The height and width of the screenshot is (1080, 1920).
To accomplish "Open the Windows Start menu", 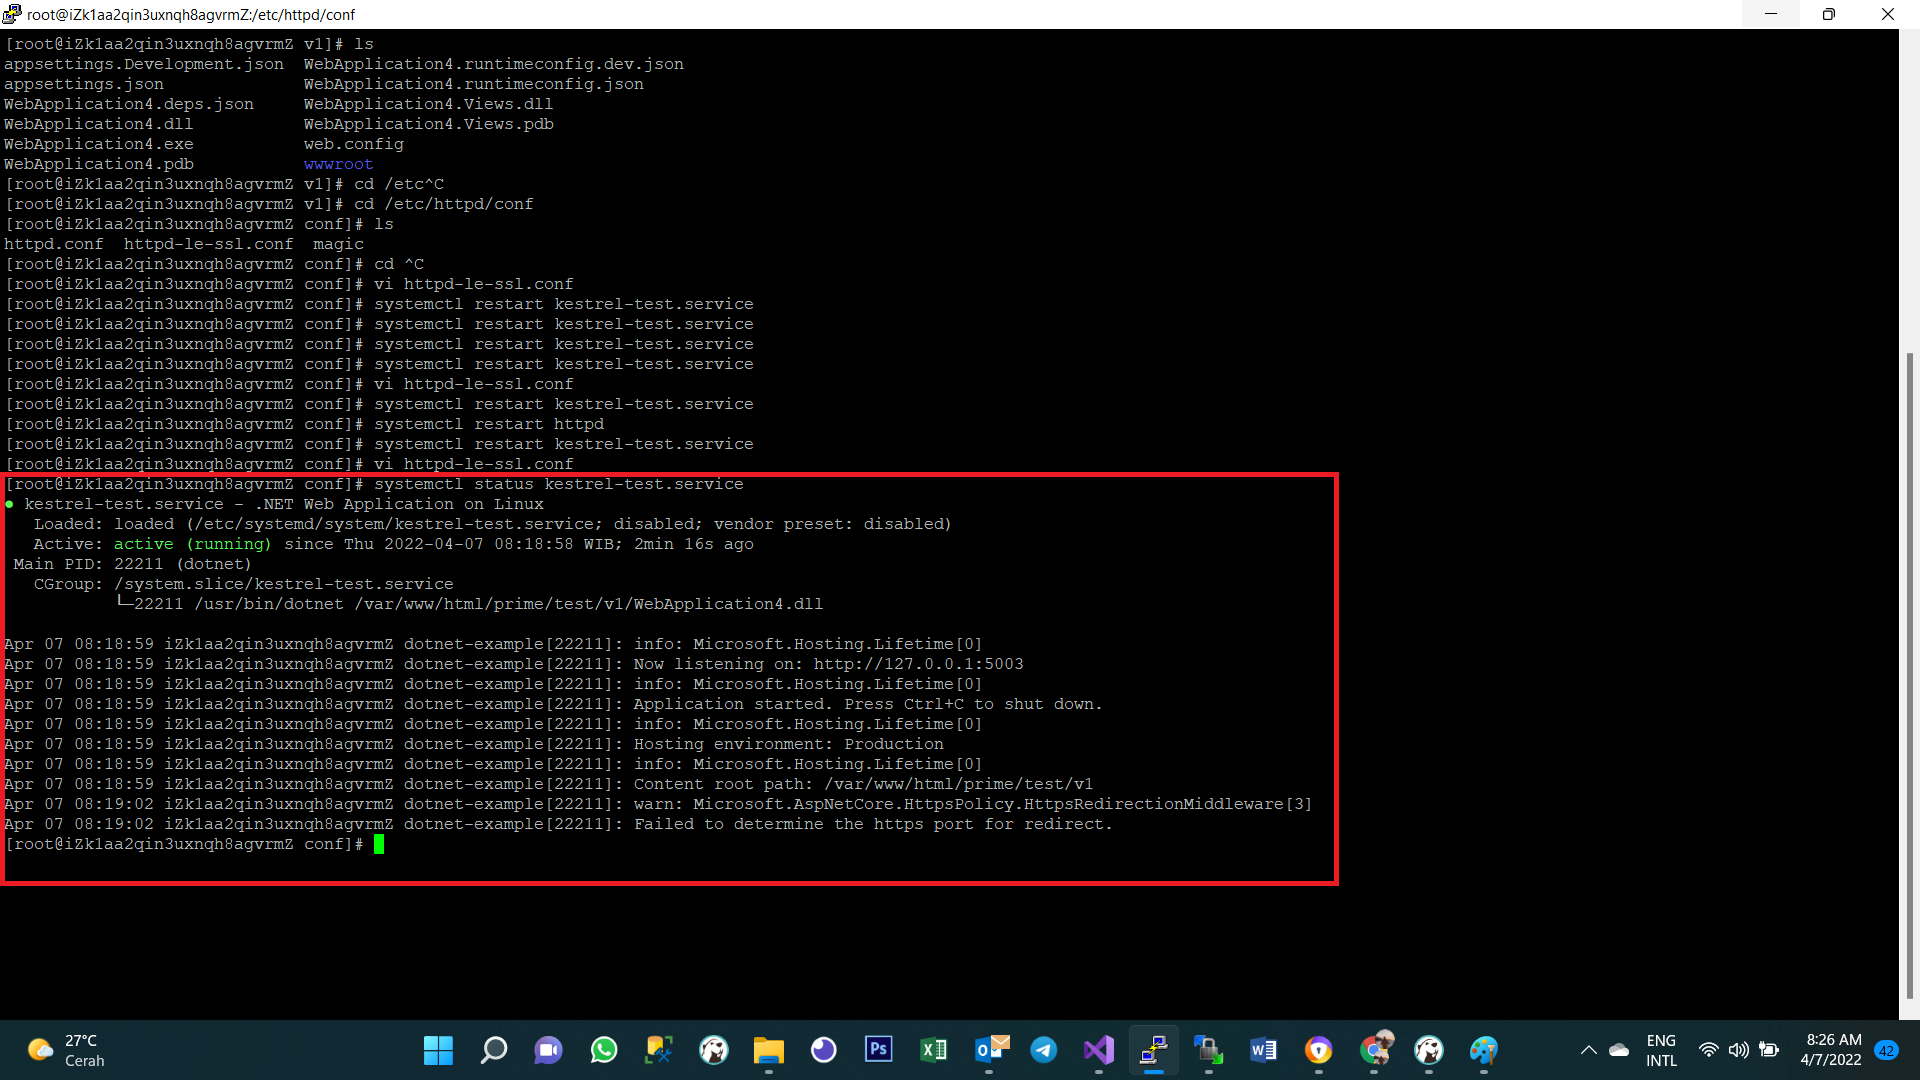I will (x=438, y=1050).
